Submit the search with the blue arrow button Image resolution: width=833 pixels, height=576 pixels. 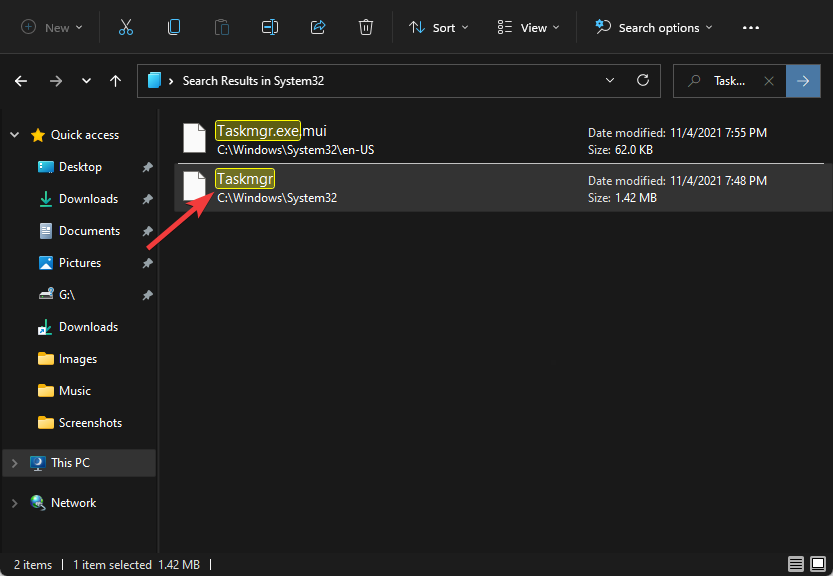pos(803,80)
